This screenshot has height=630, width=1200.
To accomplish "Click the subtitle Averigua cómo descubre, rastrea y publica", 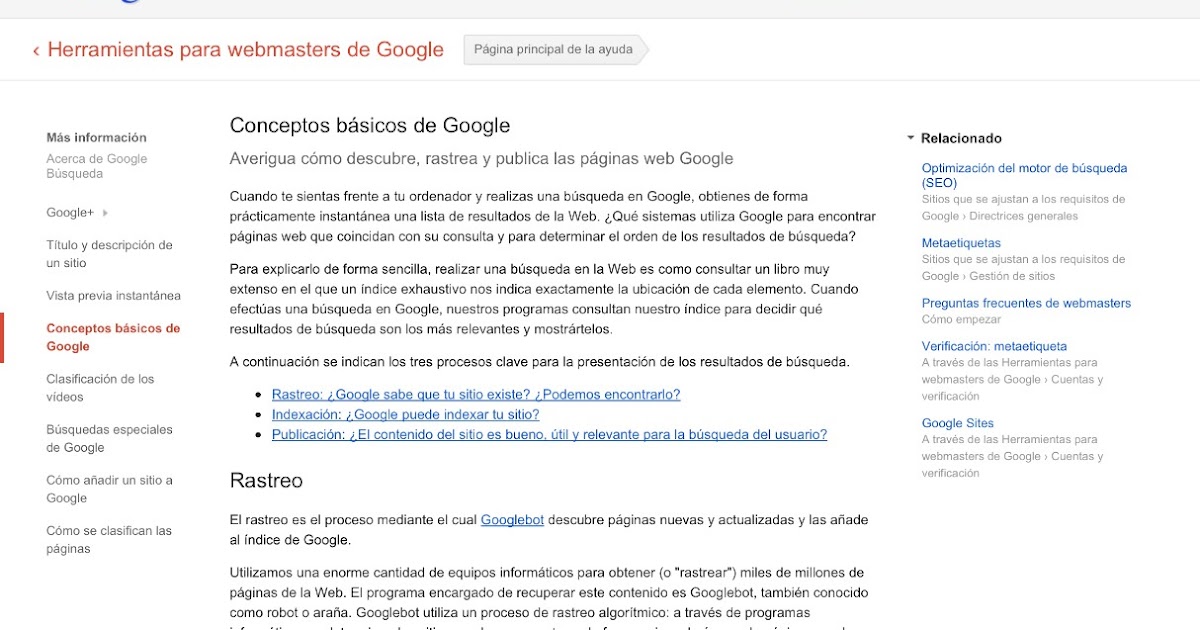I will (481, 159).
